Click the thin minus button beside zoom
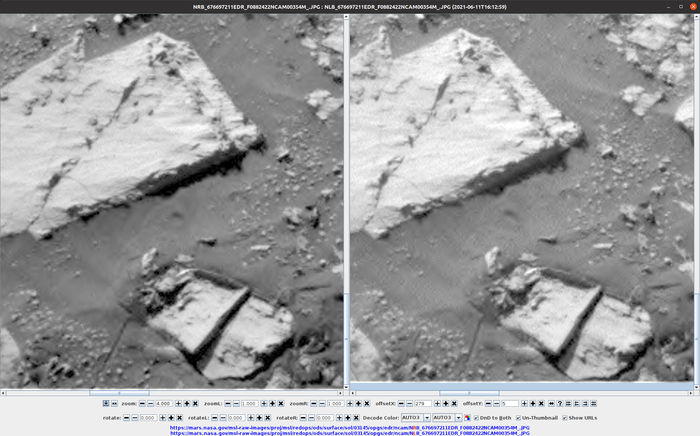Viewport: 700px width, 436px height. pyautogui.click(x=150, y=403)
